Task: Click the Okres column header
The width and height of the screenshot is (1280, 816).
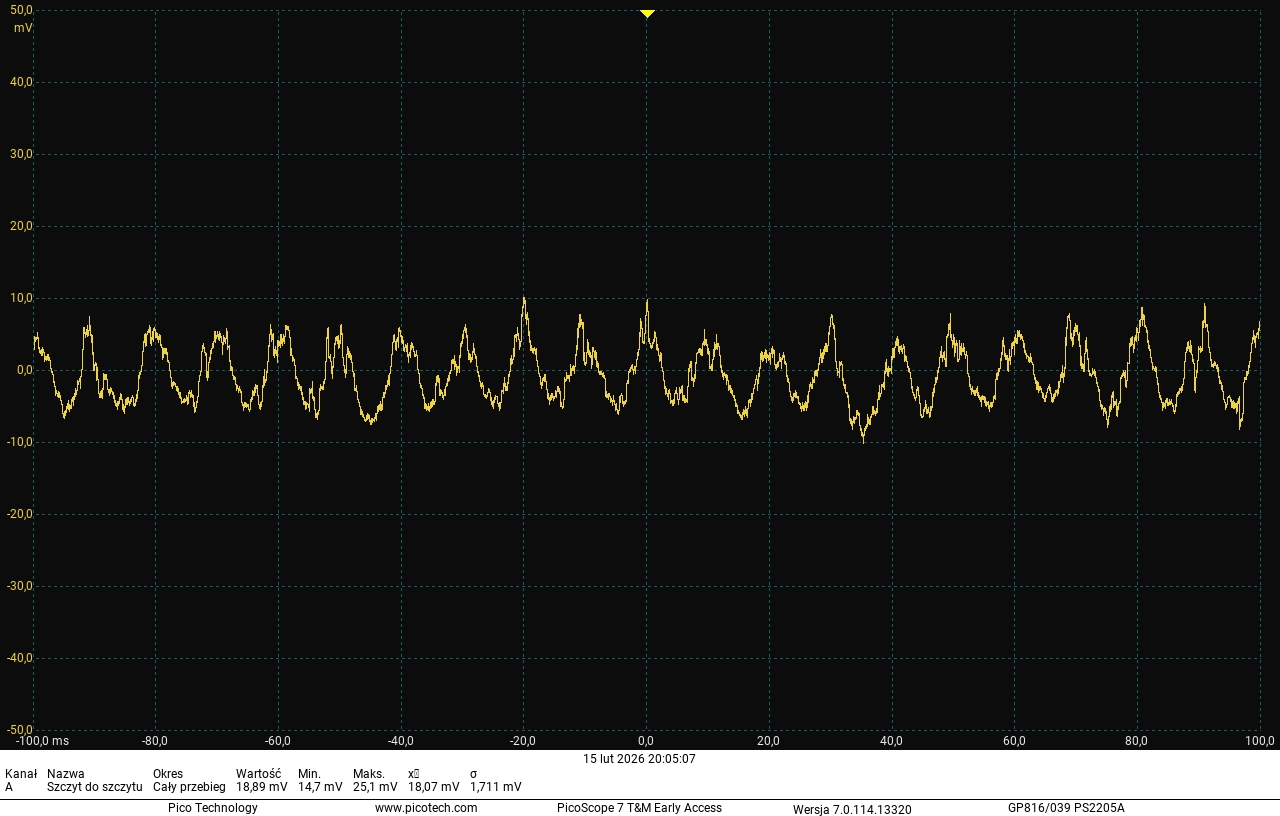Action: (168, 774)
